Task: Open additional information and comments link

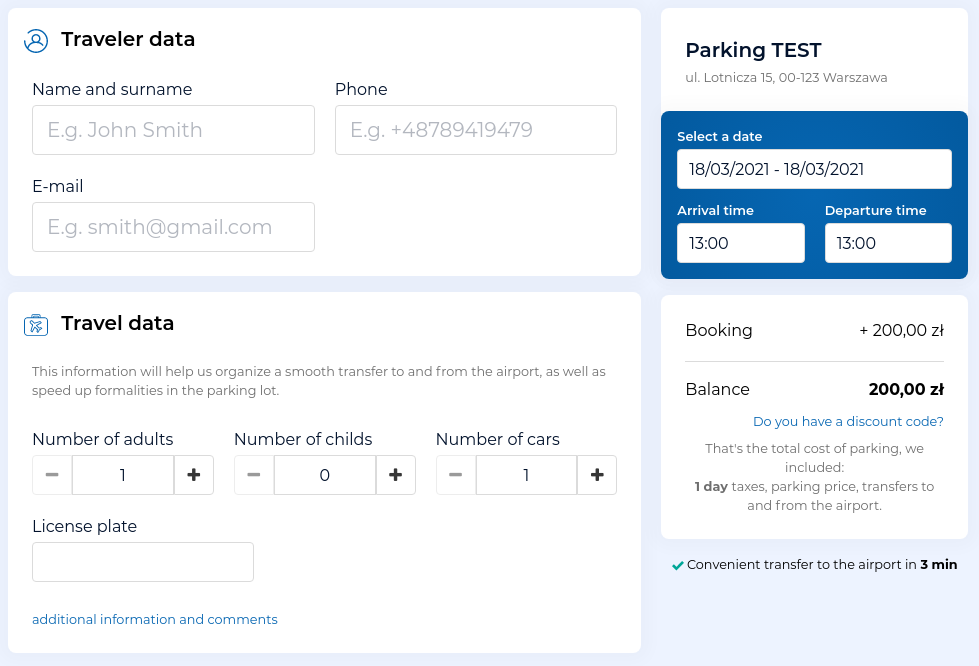Action: click(155, 620)
